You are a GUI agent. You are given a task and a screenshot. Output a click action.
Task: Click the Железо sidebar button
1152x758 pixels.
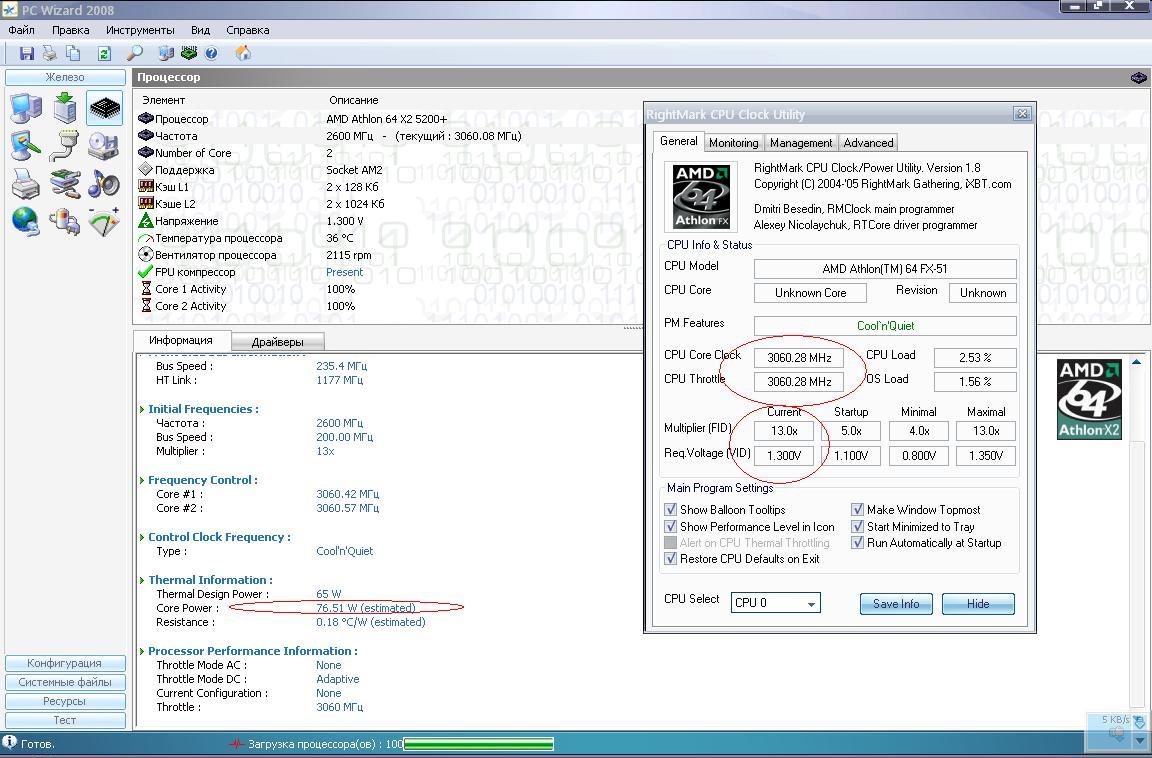pos(65,77)
